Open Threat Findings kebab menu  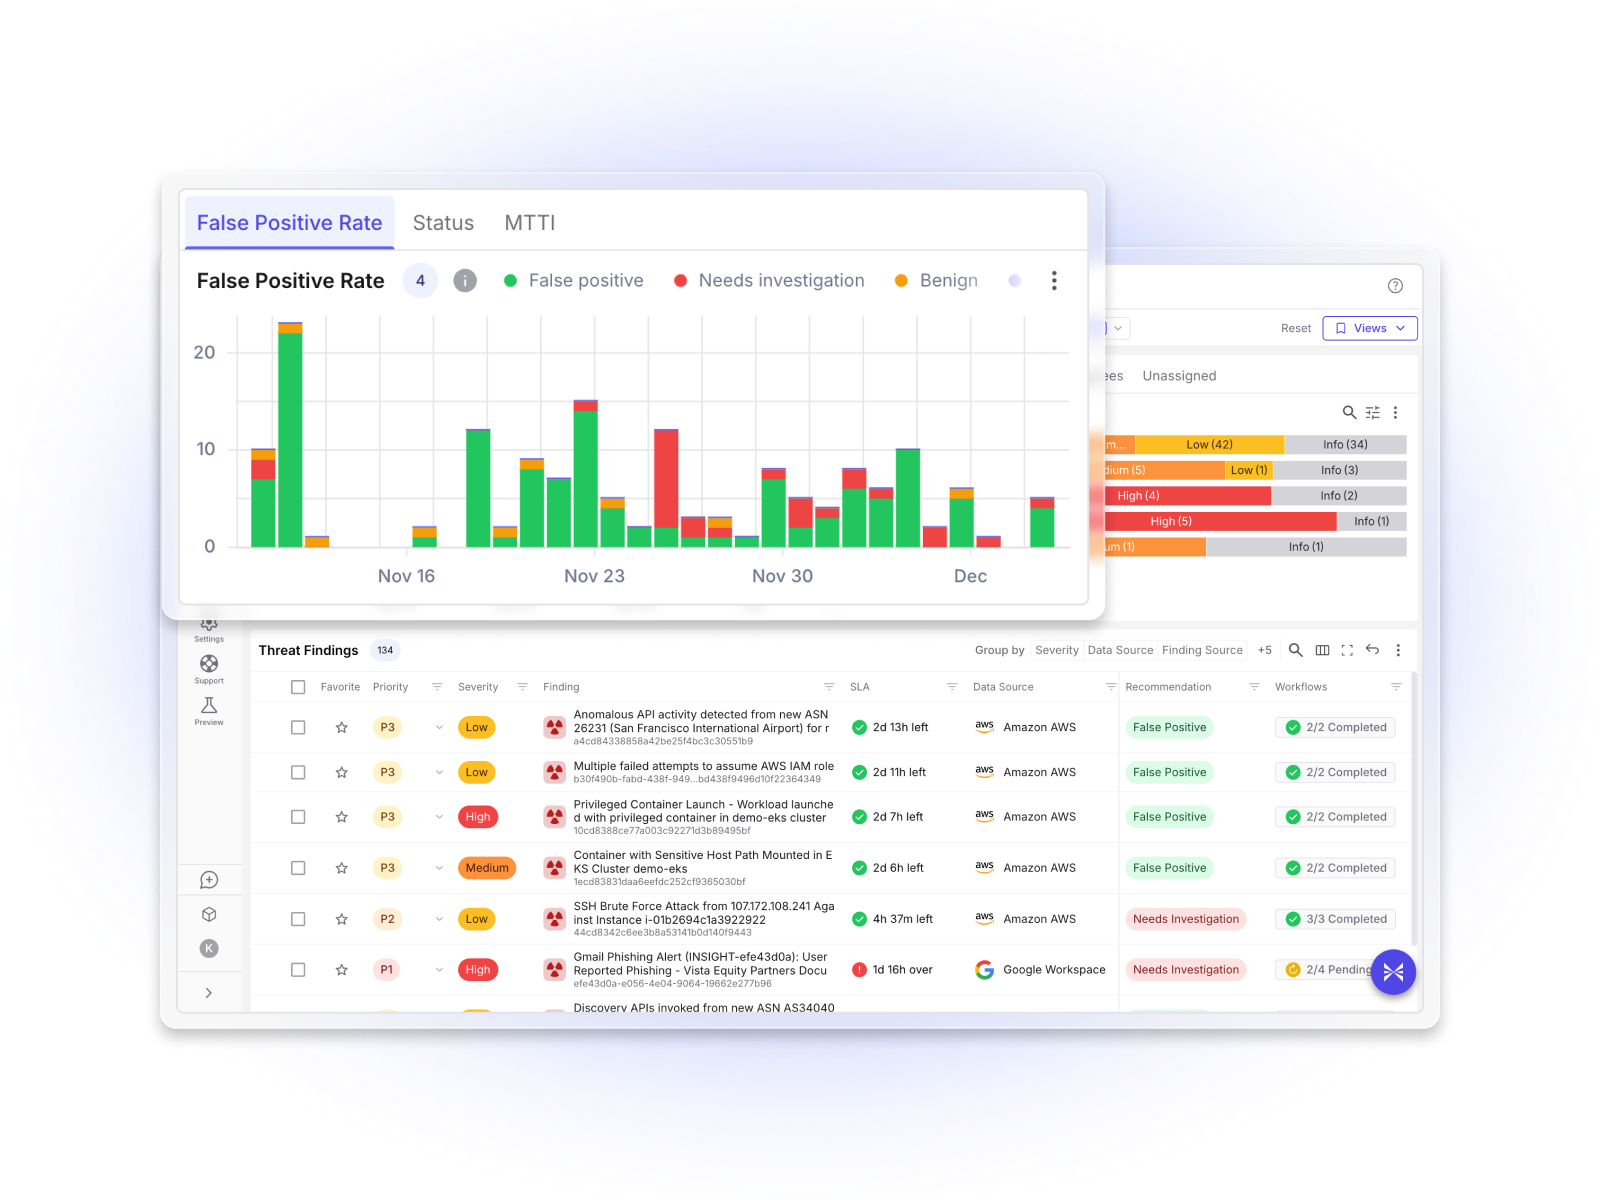1398,650
